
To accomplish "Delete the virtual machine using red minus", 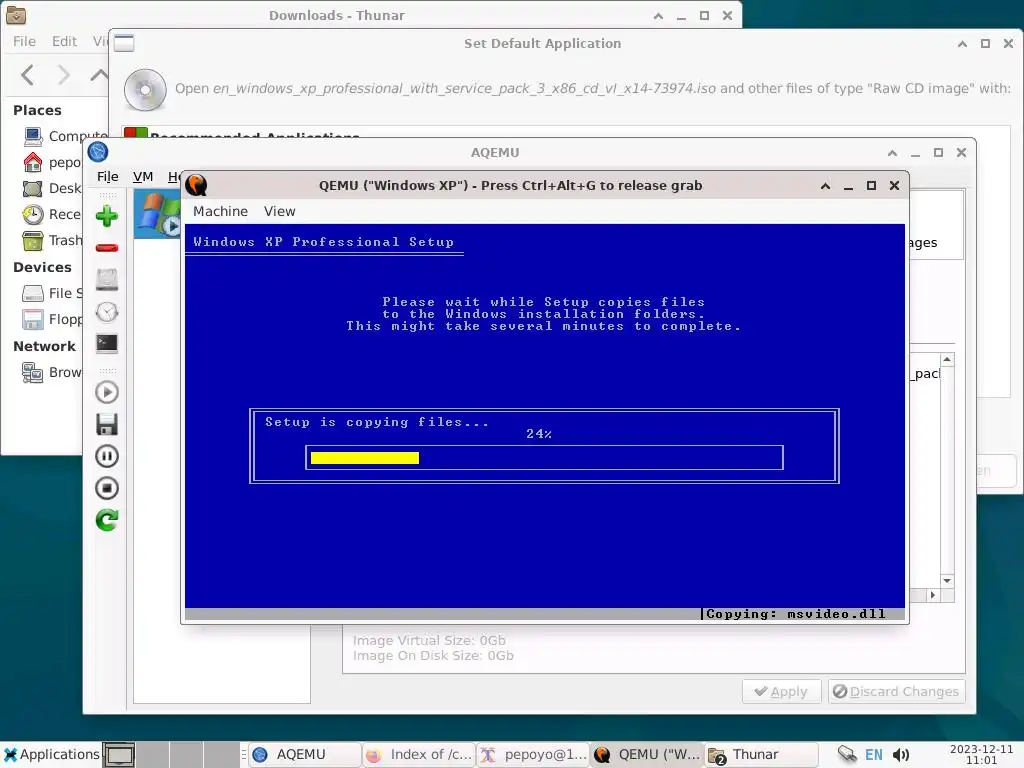I will [106, 248].
